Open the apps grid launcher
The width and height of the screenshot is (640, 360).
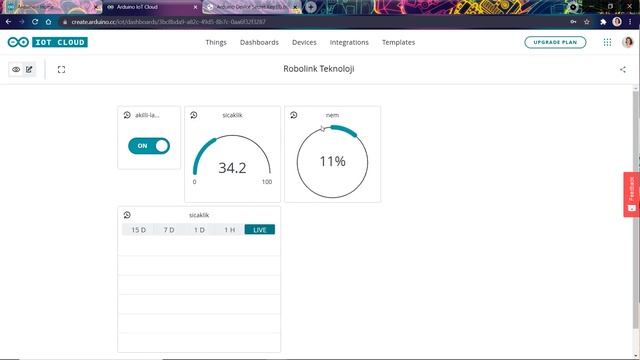(x=607, y=42)
